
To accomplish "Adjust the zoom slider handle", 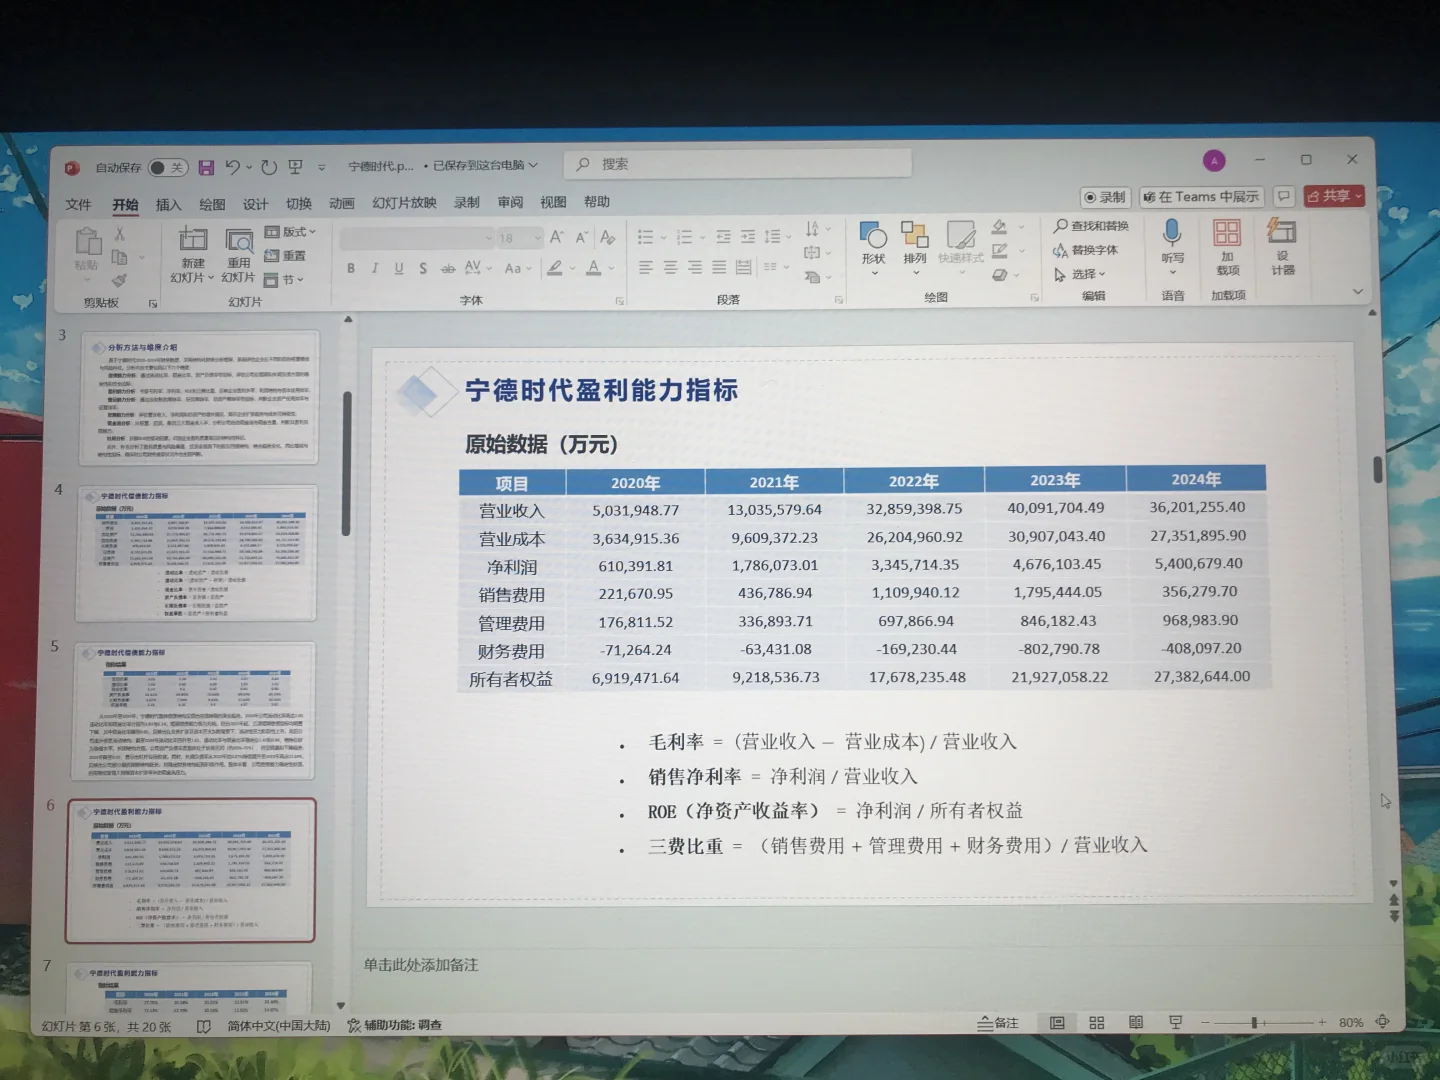I will [1253, 1023].
